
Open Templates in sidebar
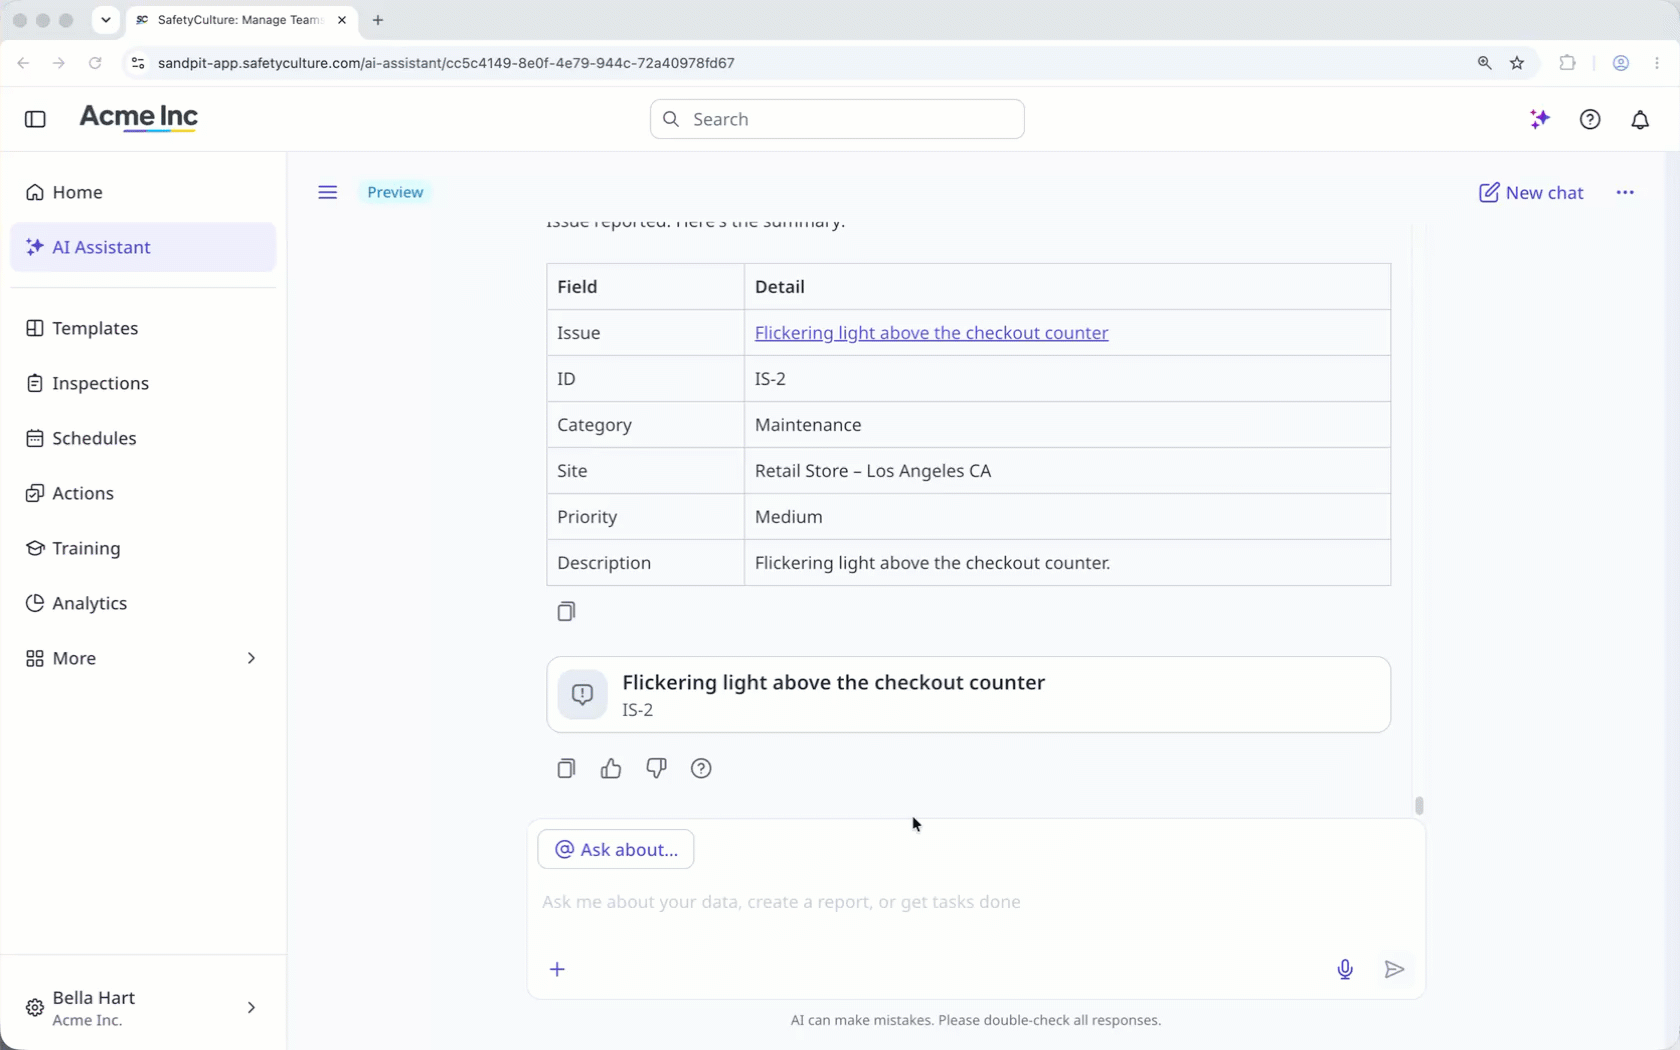coord(143,328)
